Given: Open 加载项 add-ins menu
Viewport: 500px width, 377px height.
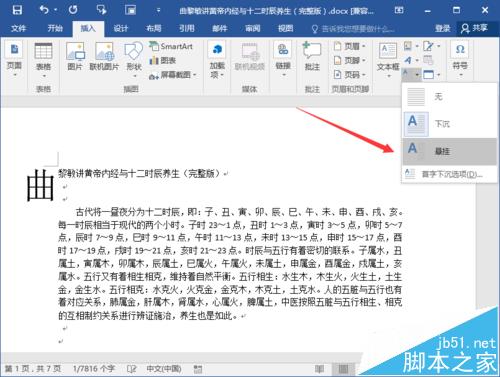Looking at the screenshot, I should click(x=217, y=60).
